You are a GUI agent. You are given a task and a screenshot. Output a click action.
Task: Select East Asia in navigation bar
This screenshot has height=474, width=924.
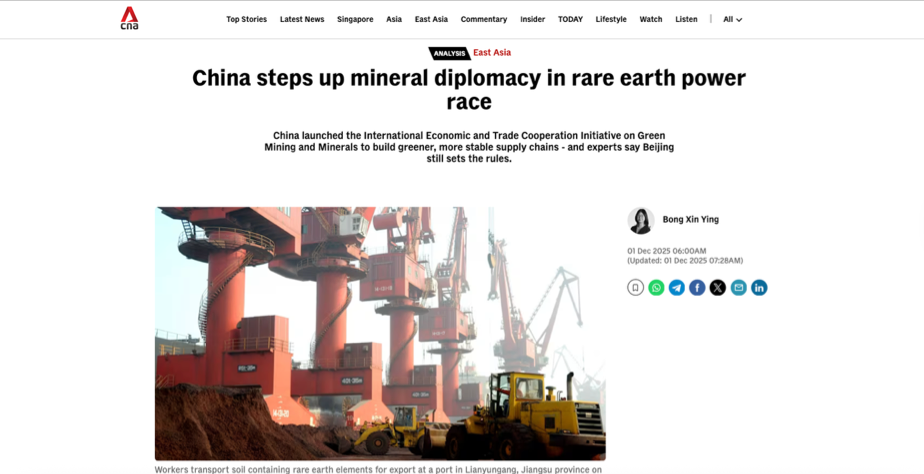pyautogui.click(x=431, y=19)
